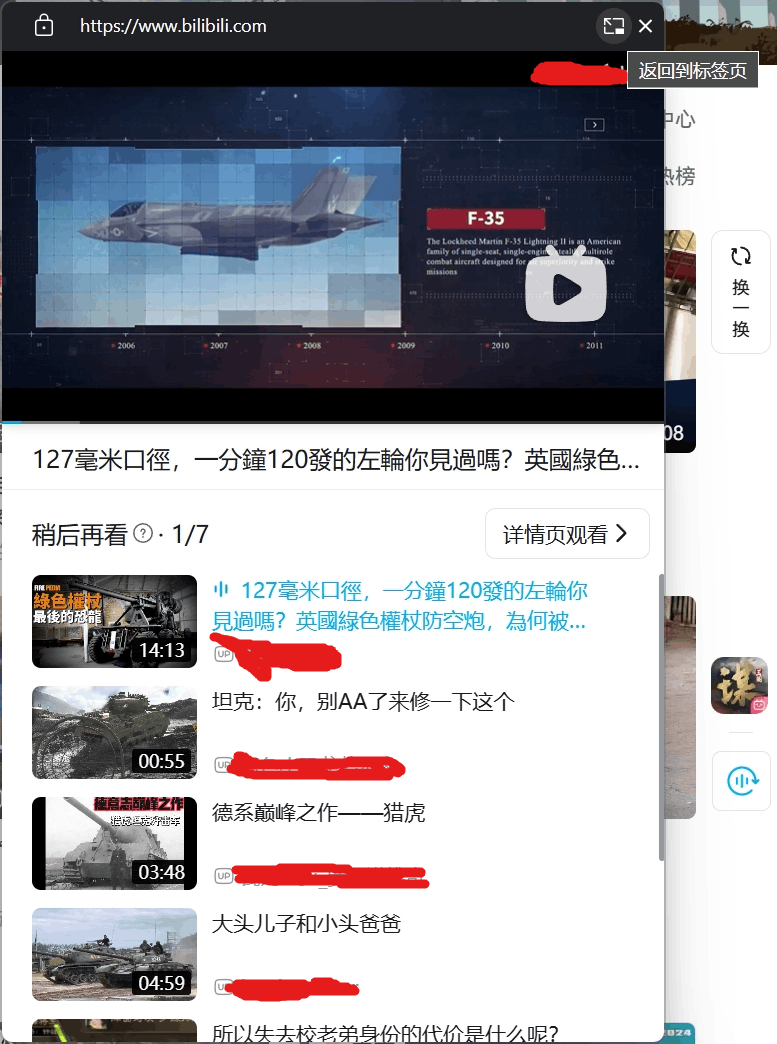Click UP badge under the 127毫米口徑 video

[224, 654]
